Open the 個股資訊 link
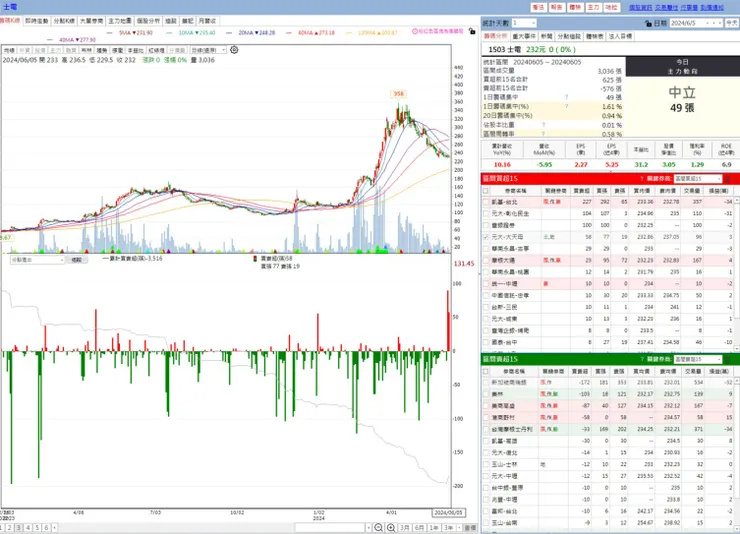Image resolution: width=740 pixels, height=534 pixels. [640, 8]
